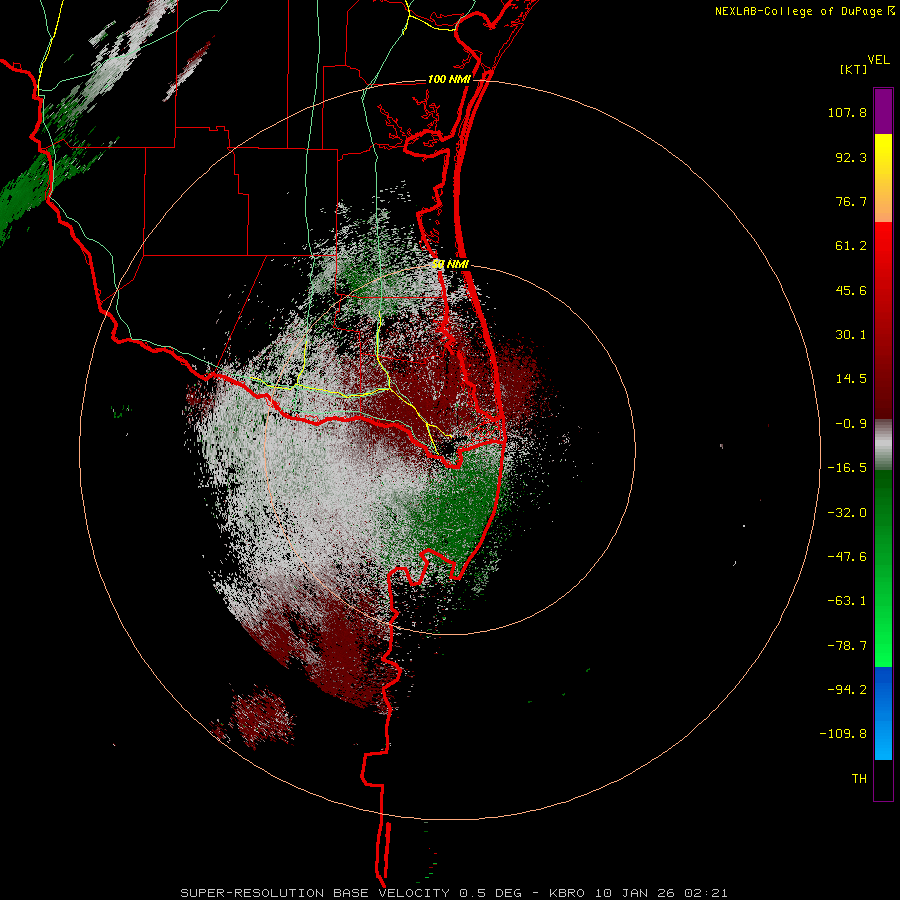Click the -47.6 legend value
This screenshot has width=900, height=900.
[x=847, y=557]
